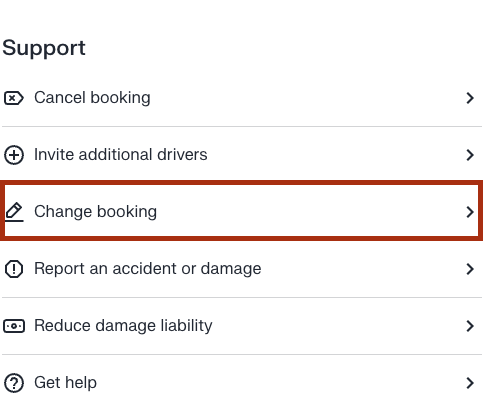
Task: Click the pencil edit icon
Action: pos(14,212)
